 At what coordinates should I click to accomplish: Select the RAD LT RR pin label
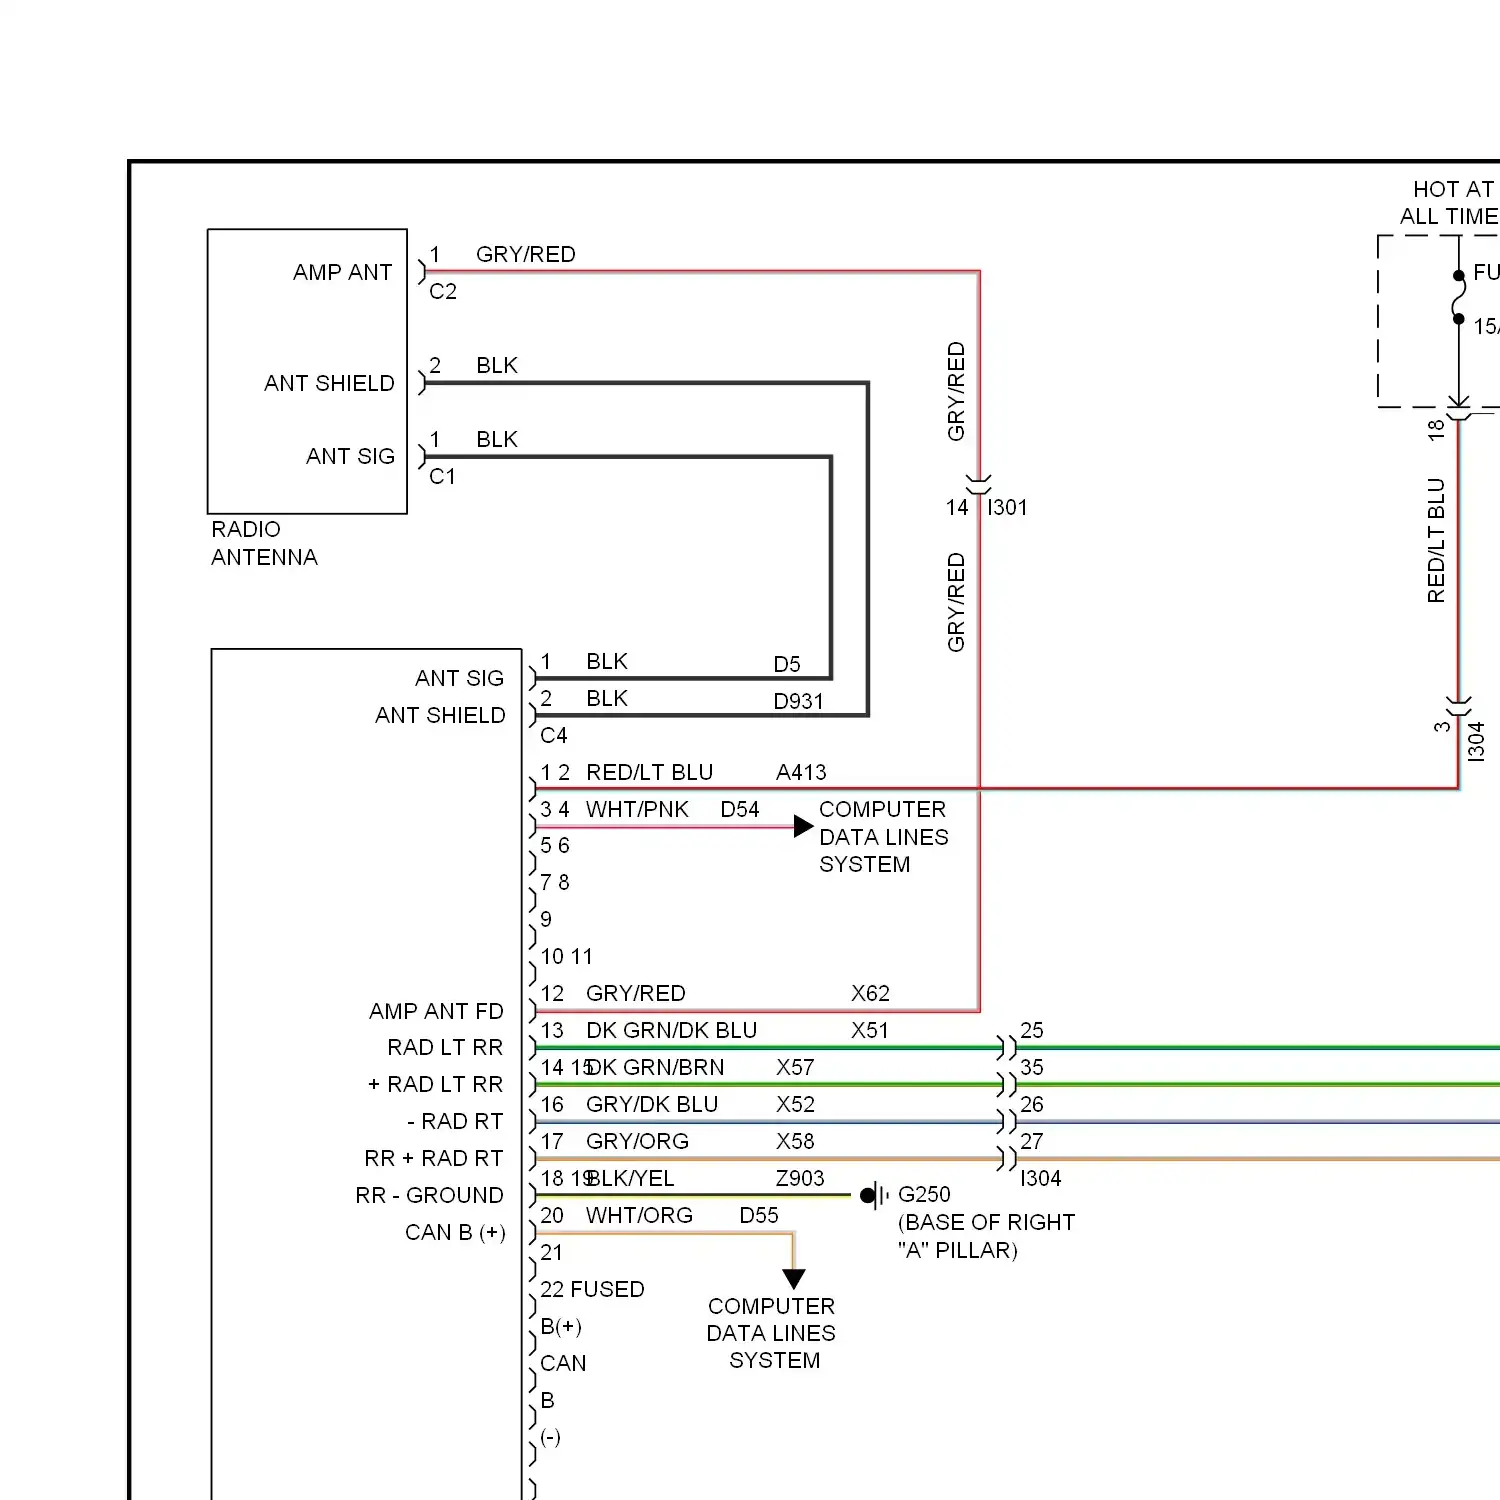445,1047
